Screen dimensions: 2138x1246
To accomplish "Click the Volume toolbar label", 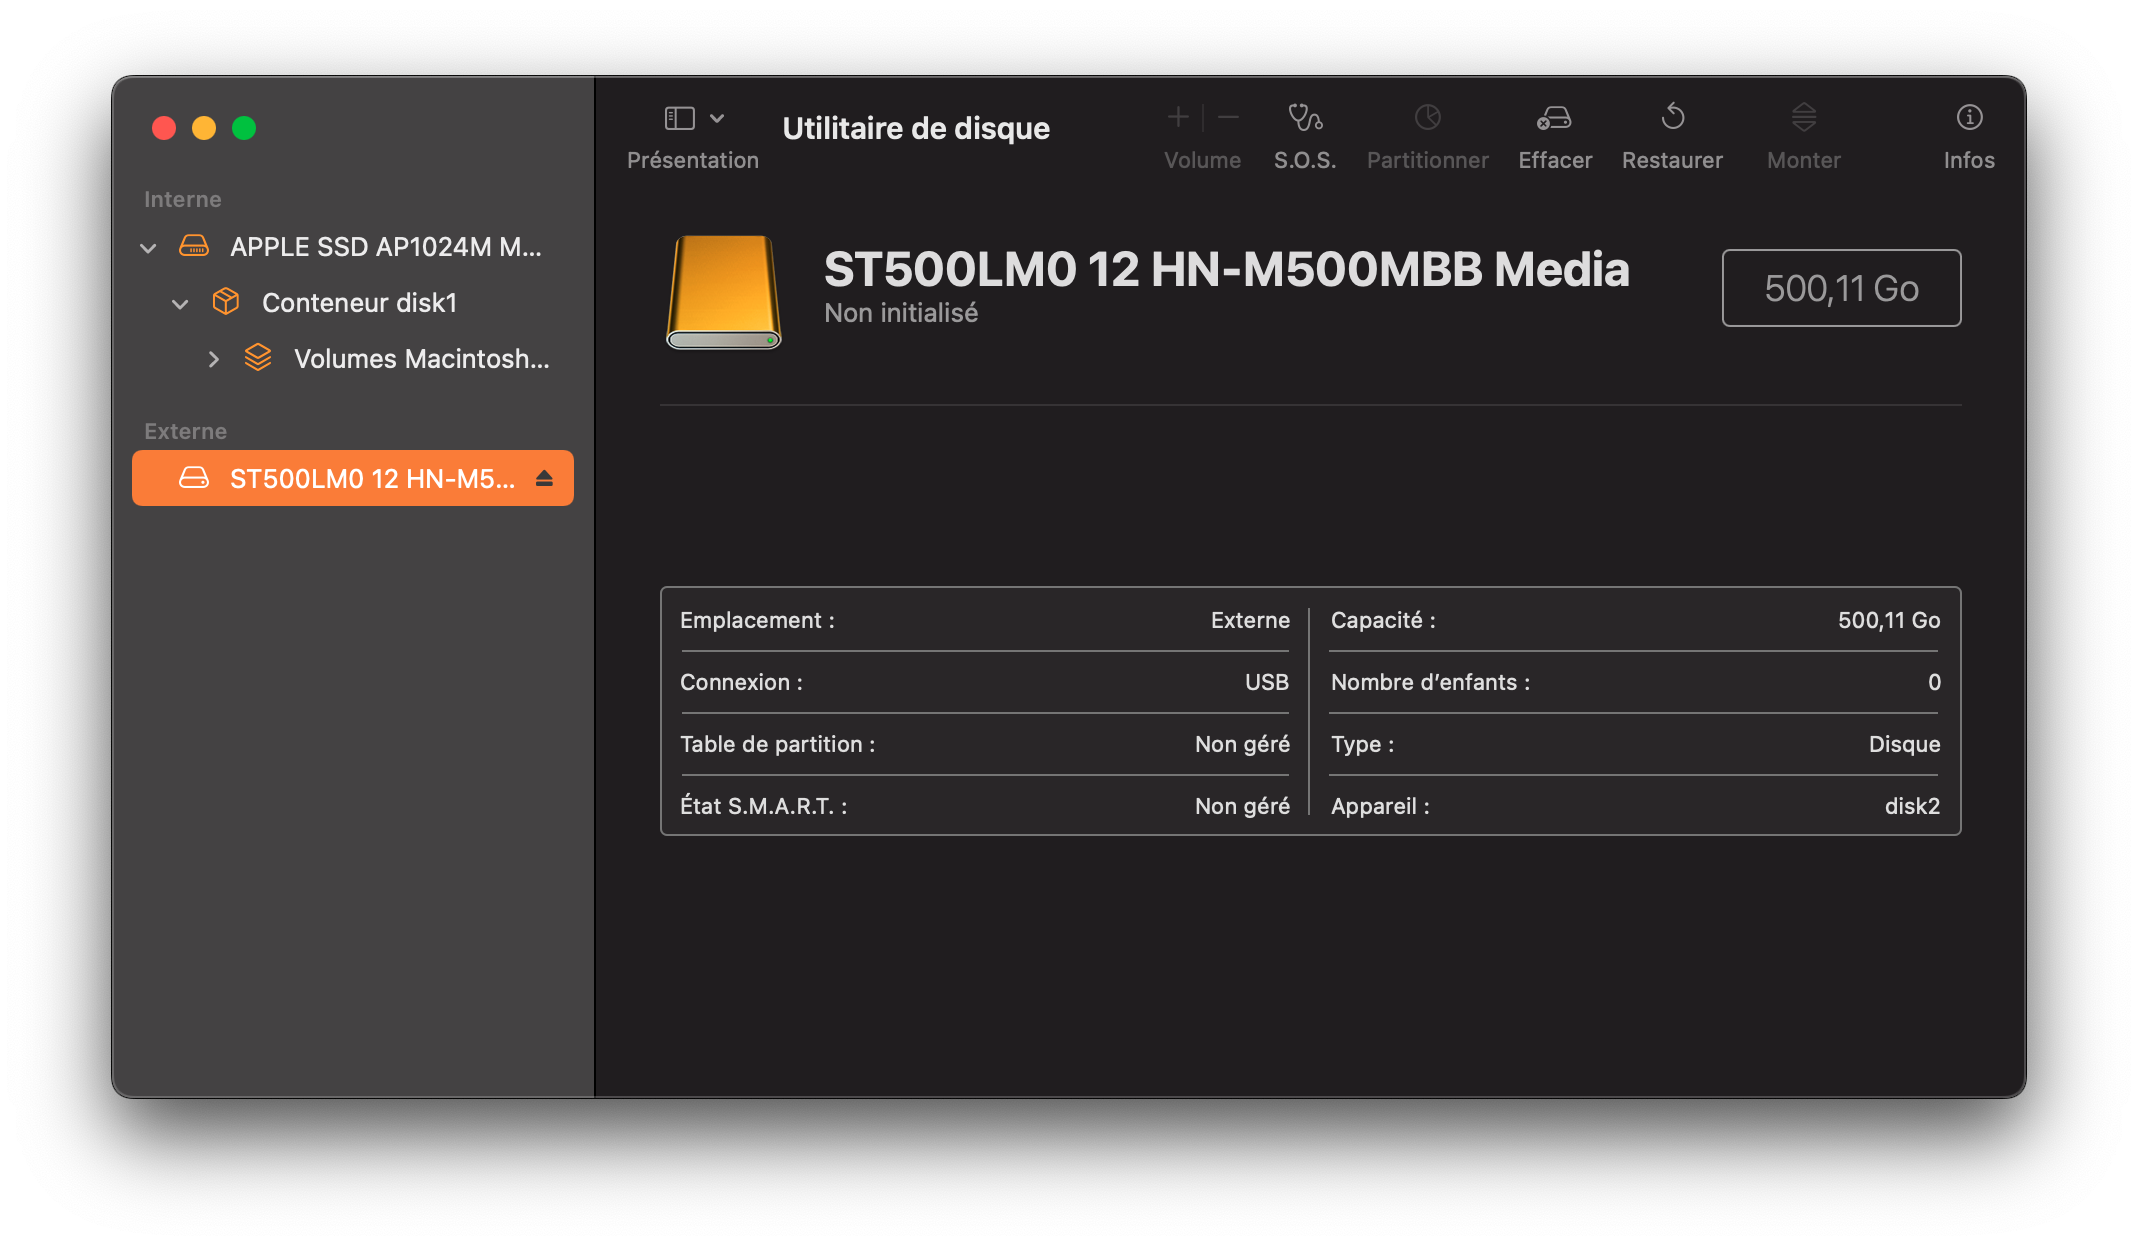I will (x=1203, y=160).
